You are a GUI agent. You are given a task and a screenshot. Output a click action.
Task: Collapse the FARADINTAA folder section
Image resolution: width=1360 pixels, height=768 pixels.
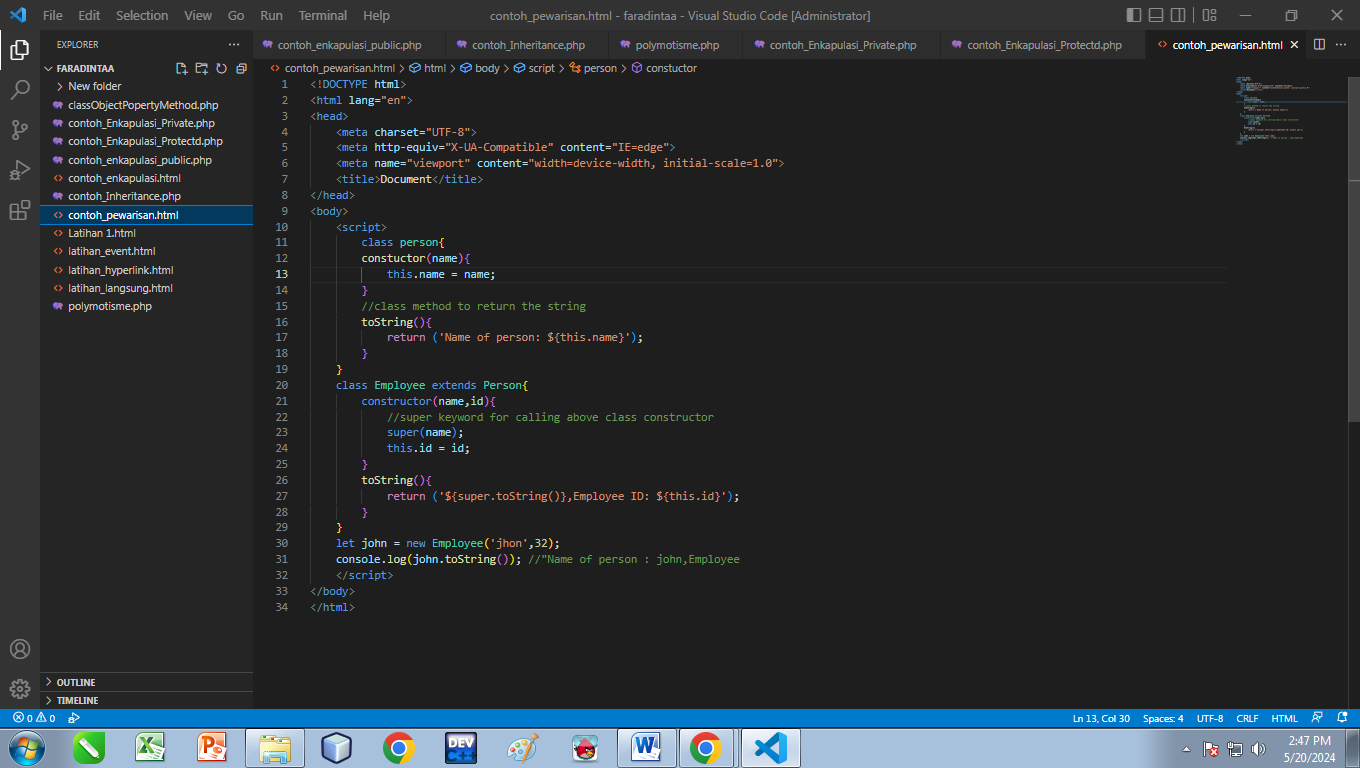[85, 68]
